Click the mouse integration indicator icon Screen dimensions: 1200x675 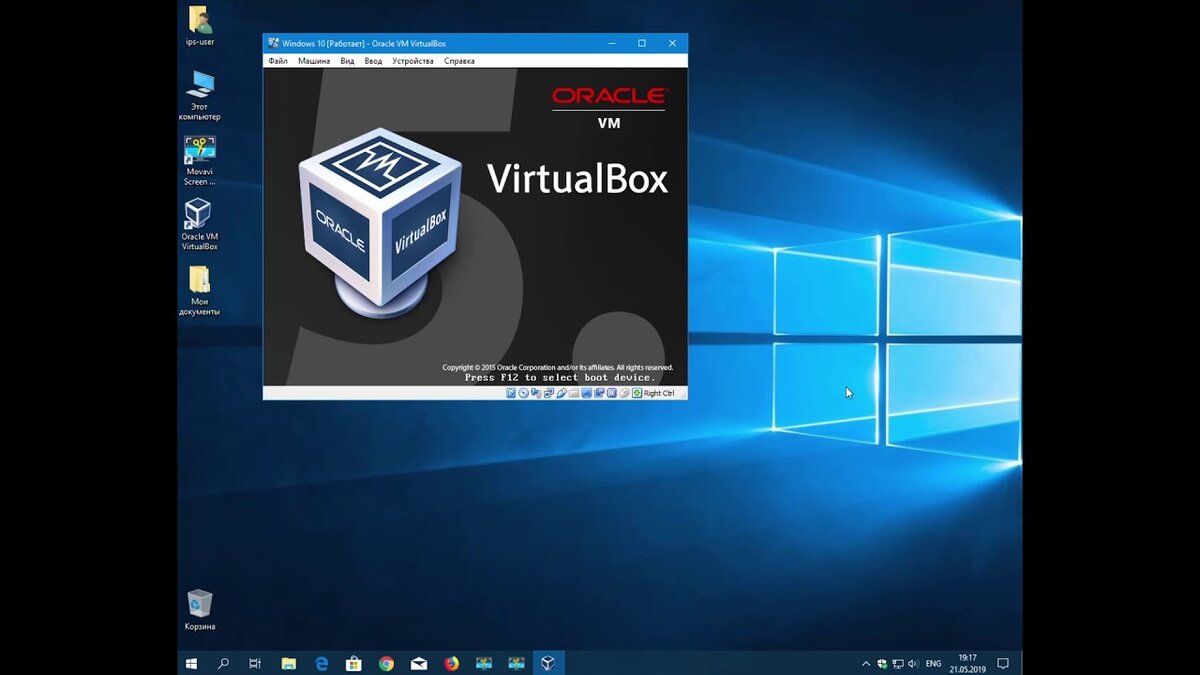[x=624, y=393]
